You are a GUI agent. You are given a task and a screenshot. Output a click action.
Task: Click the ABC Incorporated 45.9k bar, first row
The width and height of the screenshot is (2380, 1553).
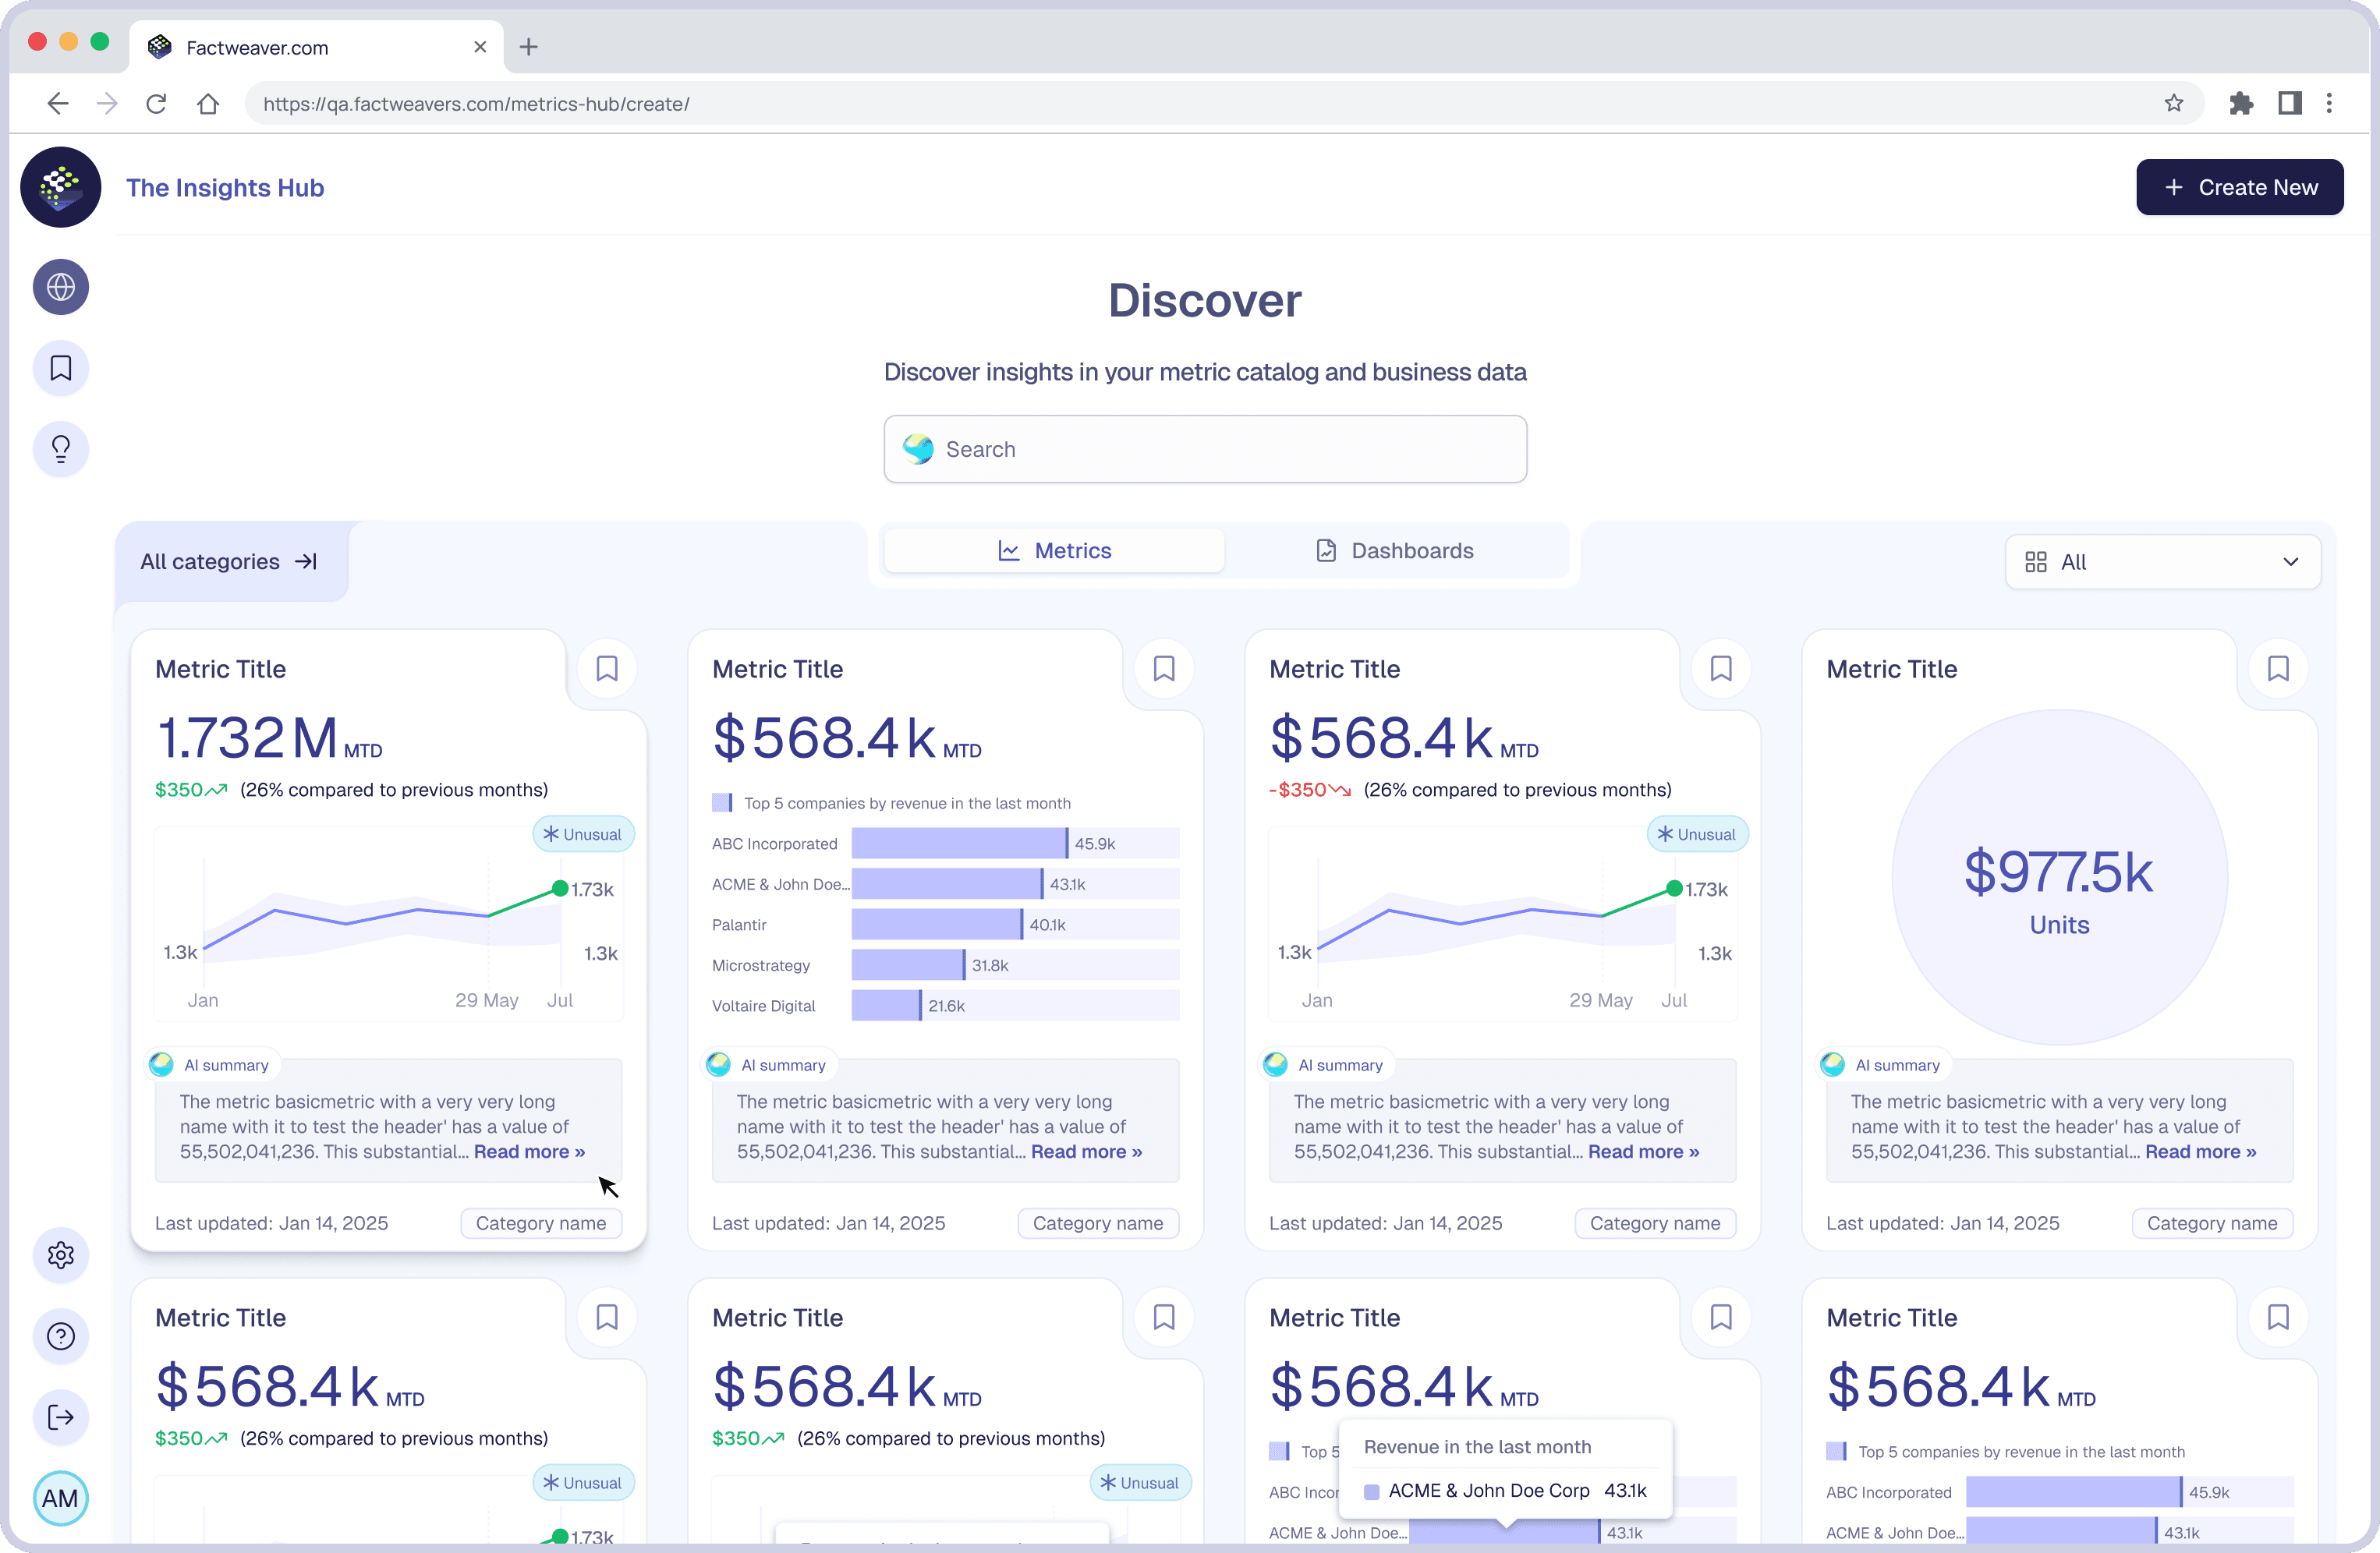(960, 843)
